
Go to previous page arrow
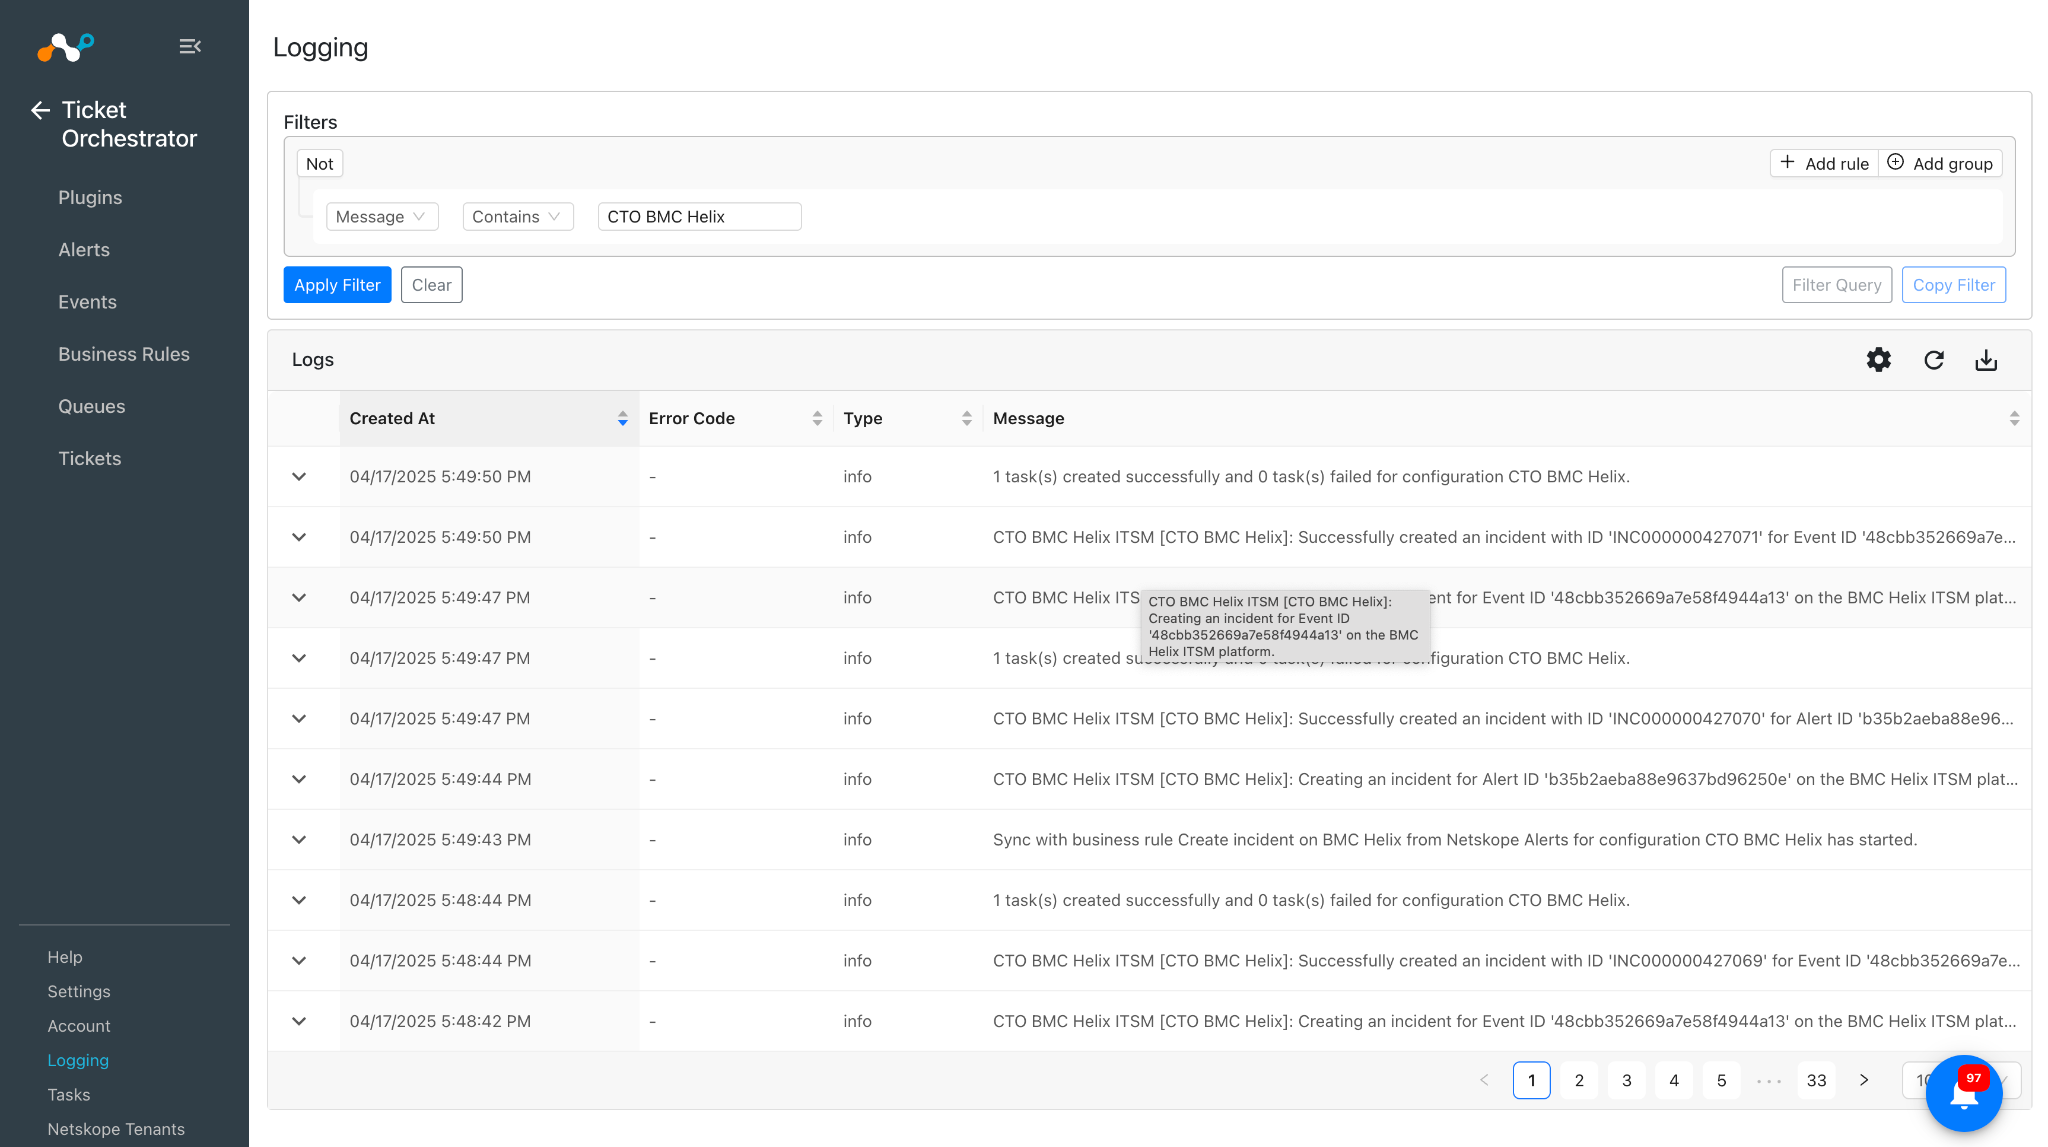coord(1484,1080)
